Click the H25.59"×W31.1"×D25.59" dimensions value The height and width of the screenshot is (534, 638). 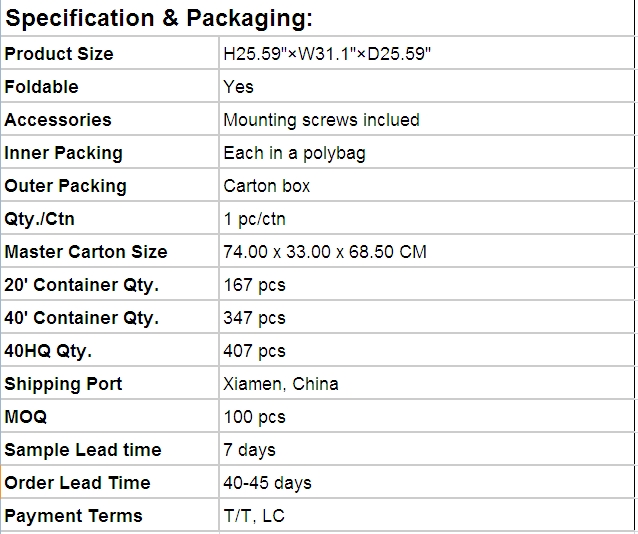[327, 54]
